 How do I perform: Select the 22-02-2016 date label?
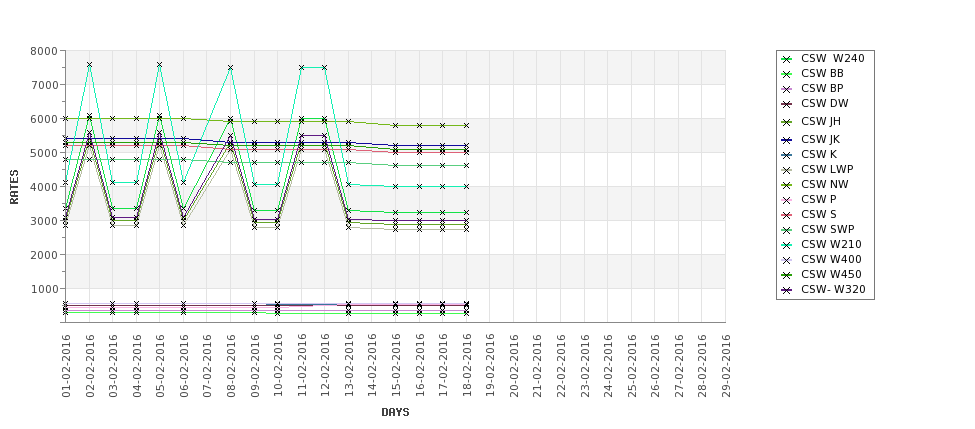click(x=561, y=366)
